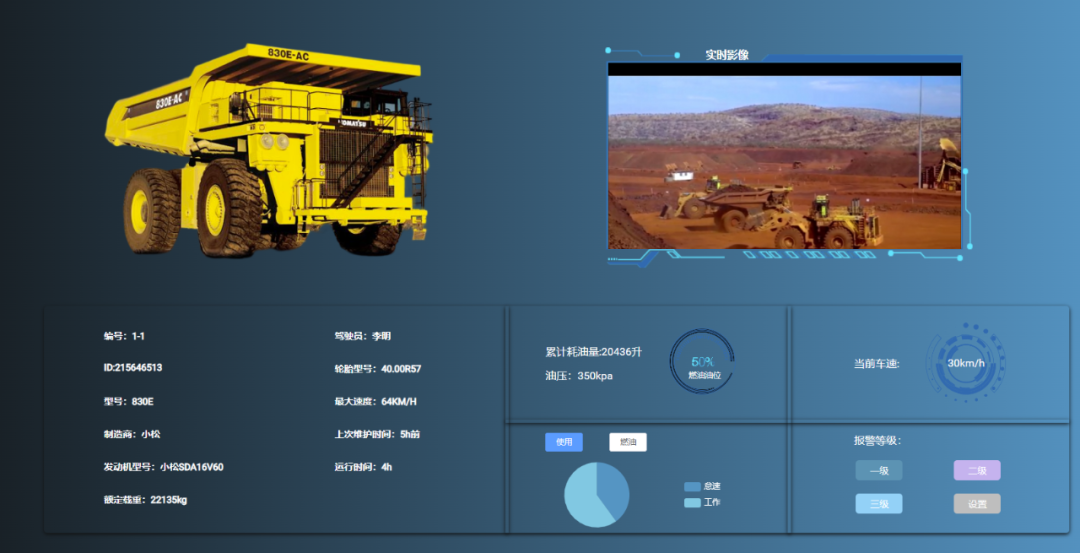The image size is (1080, 553).
Task: Click the 实时影像 live video feed
Action: [784, 162]
